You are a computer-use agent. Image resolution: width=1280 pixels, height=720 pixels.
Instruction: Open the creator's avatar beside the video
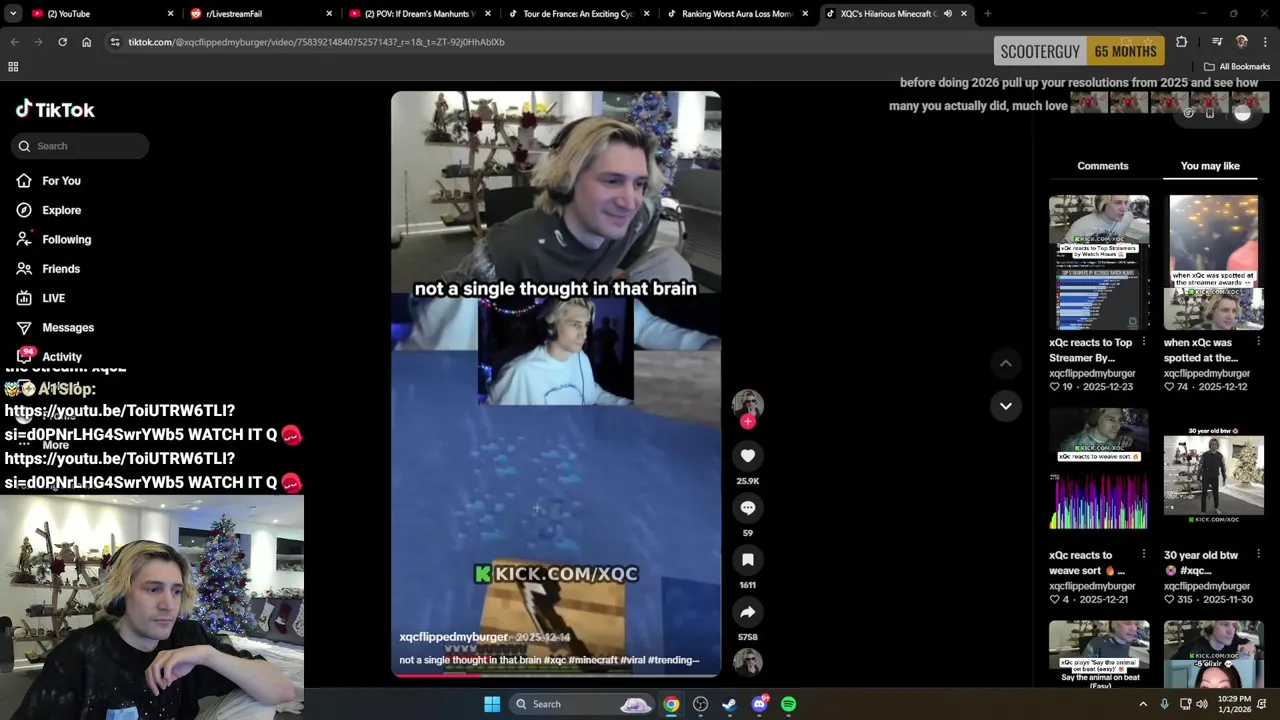click(x=747, y=403)
